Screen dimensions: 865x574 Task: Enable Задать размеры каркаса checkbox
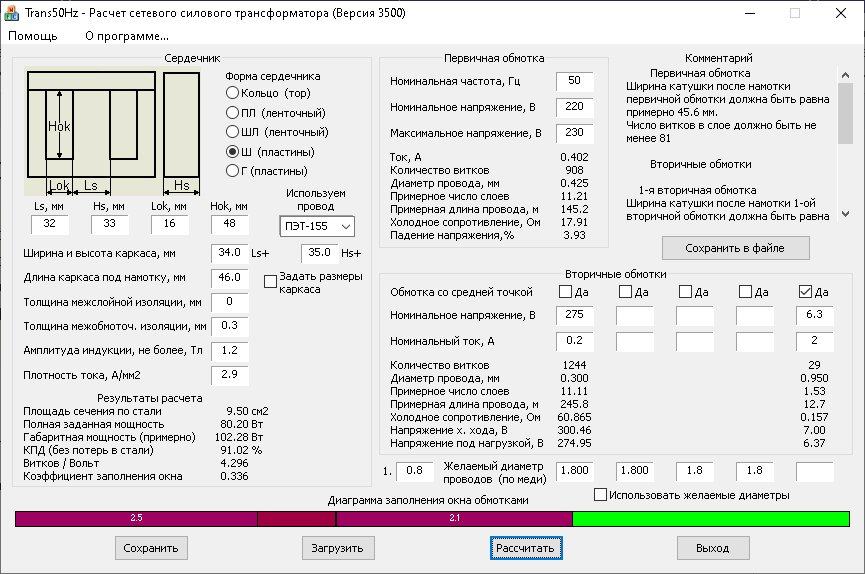[271, 282]
